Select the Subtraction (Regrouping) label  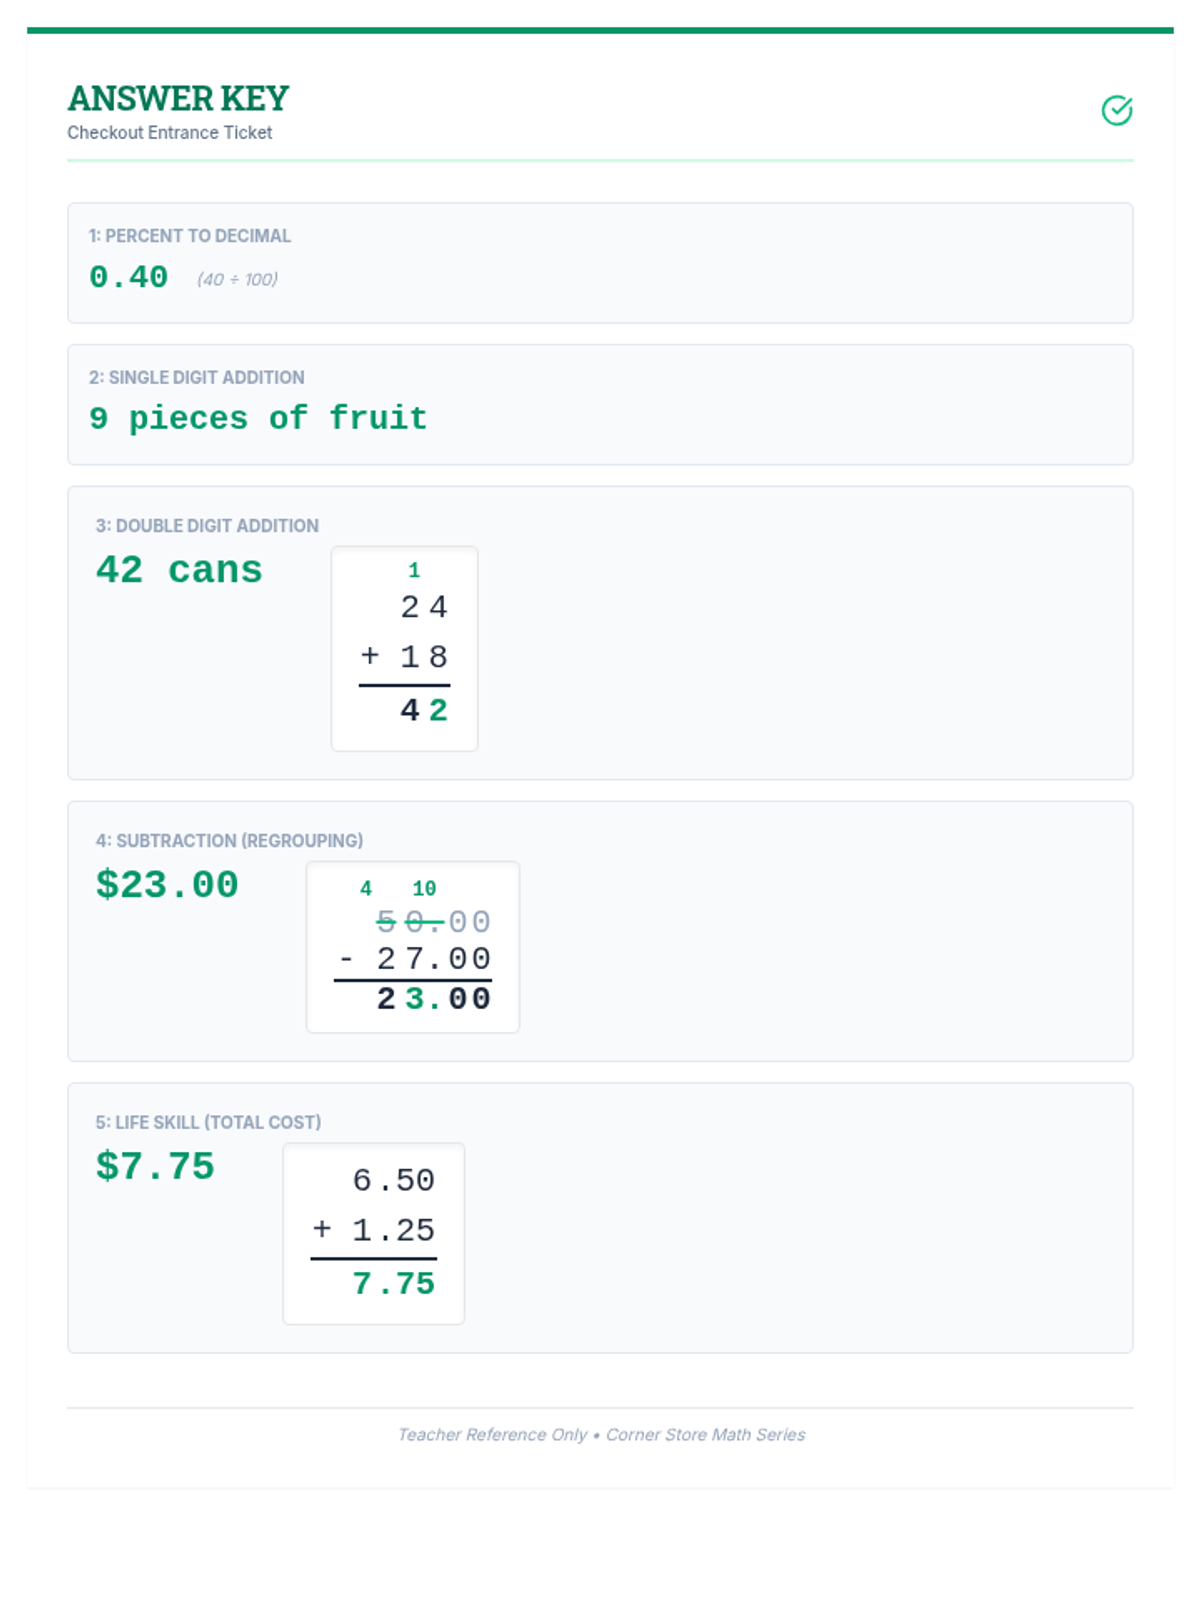click(x=229, y=841)
